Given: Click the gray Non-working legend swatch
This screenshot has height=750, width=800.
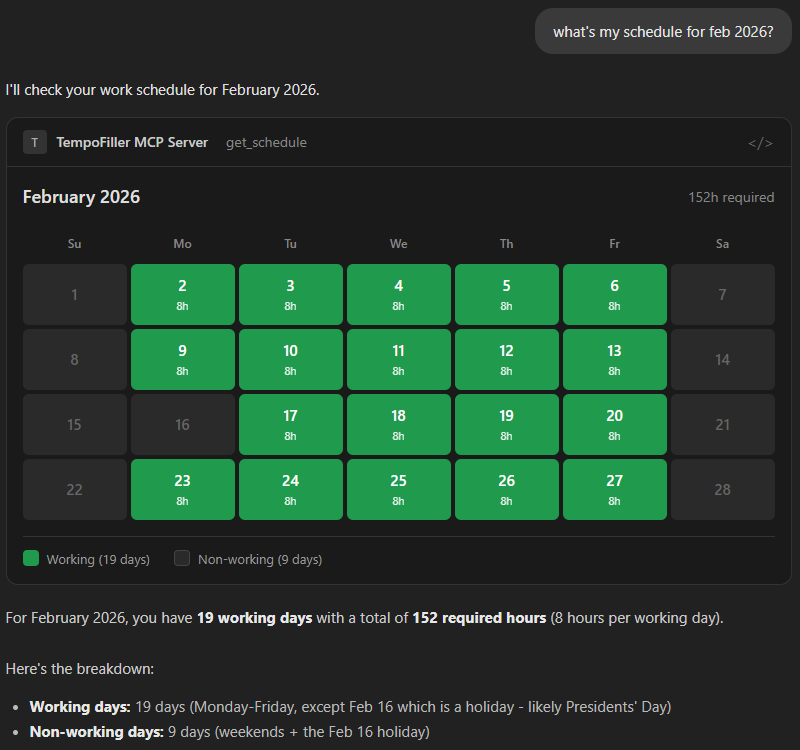Looking at the screenshot, I should [181, 559].
